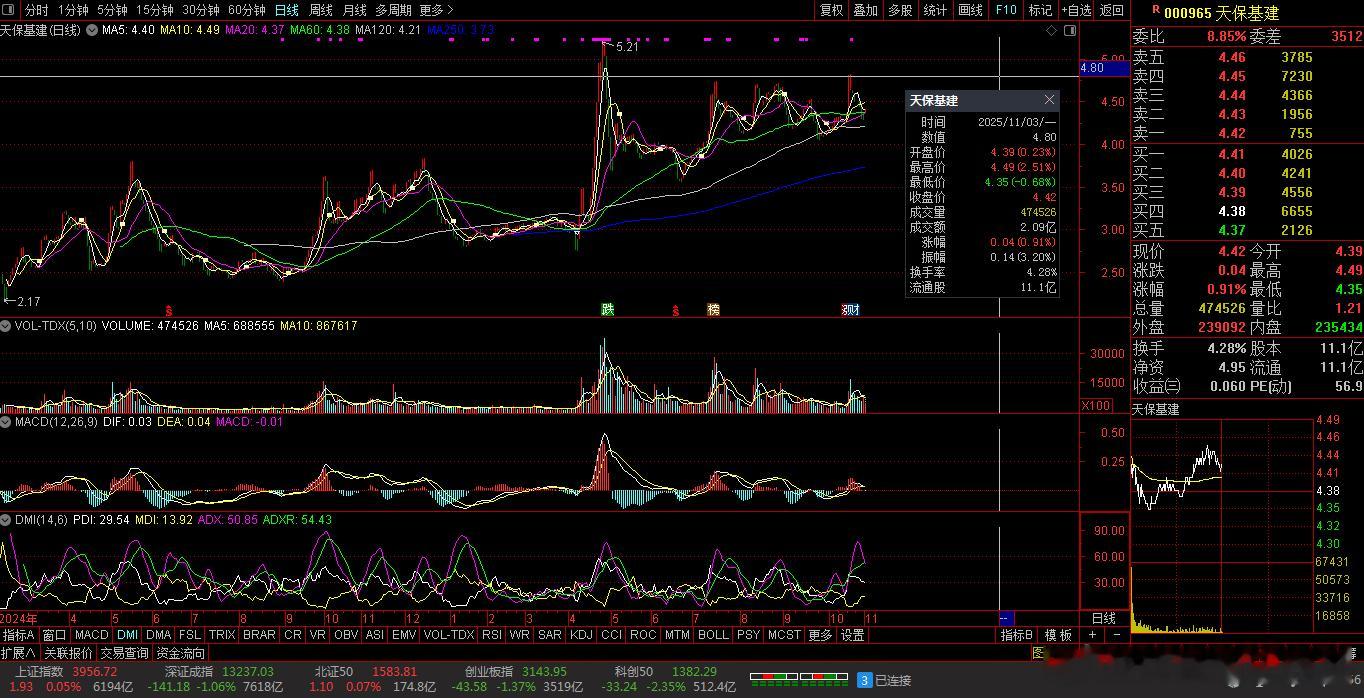
Task: Open the 模板 template menu
Action: pos(1058,635)
